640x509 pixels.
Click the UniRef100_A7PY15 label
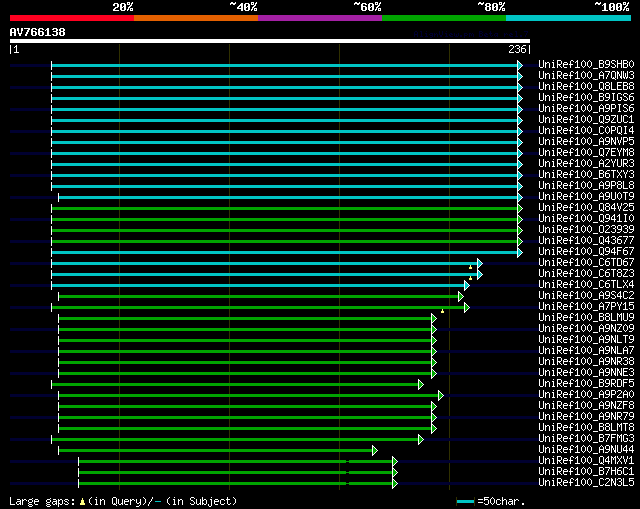coord(586,307)
